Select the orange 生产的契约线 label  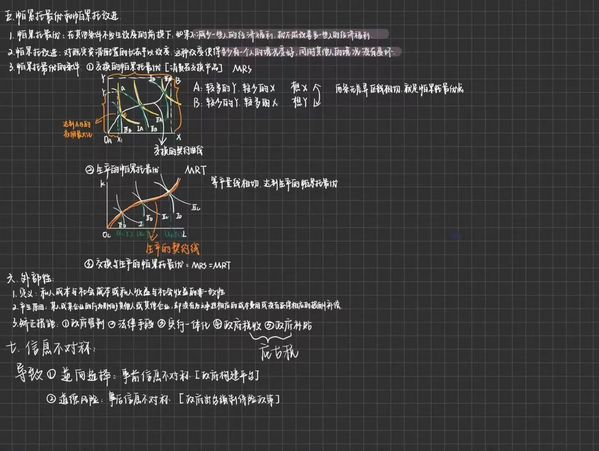(x=173, y=249)
